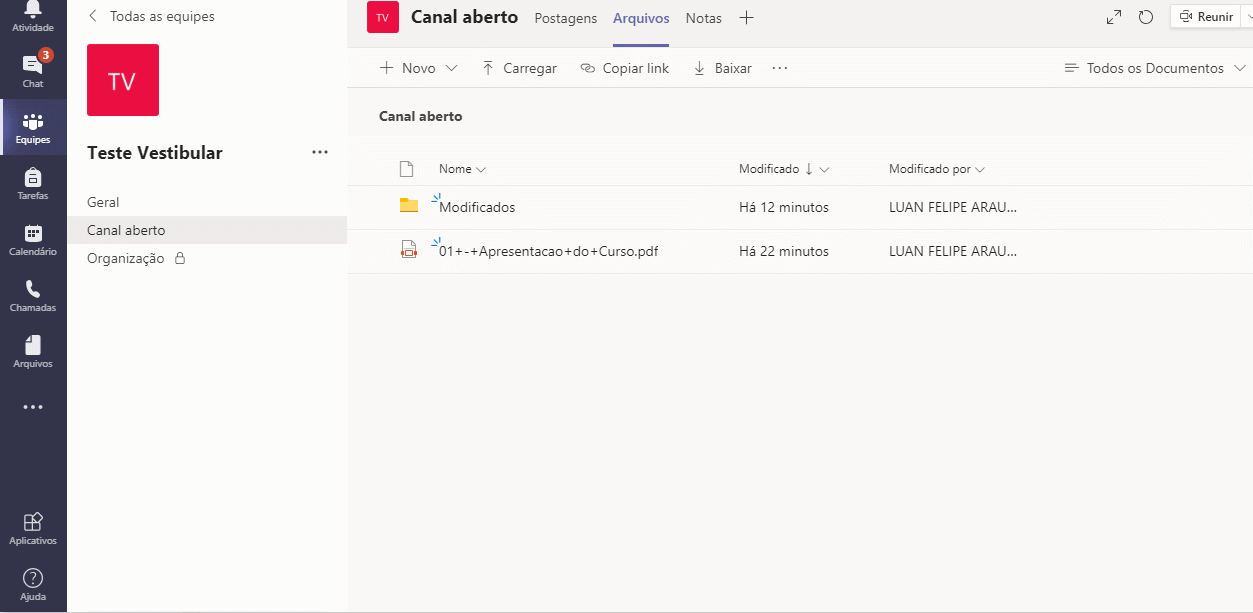The image size is (1253, 613).
Task: Click Copiar link button
Action: [x=625, y=68]
